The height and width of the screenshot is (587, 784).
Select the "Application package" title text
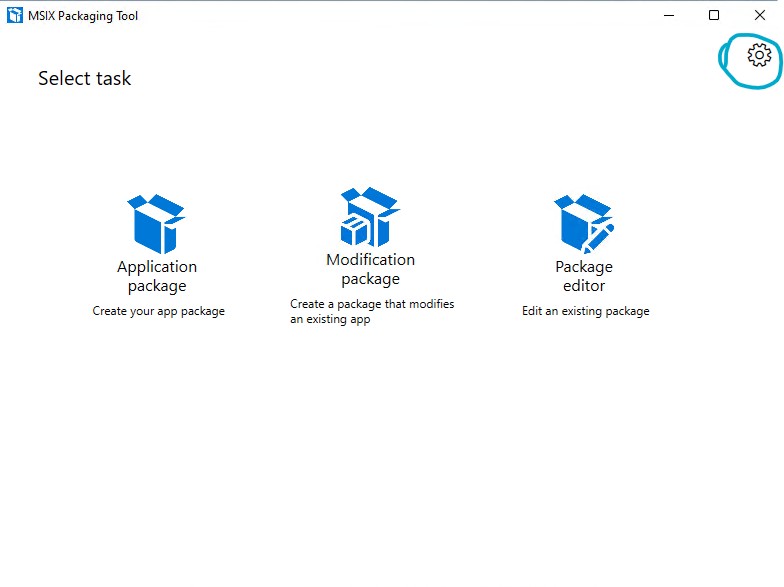click(x=157, y=276)
